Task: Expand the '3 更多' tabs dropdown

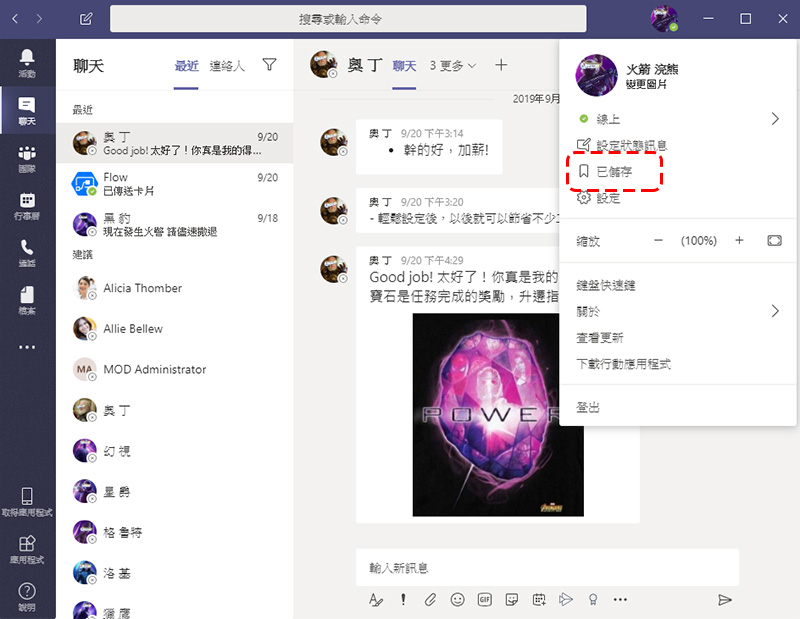Action: click(x=453, y=65)
